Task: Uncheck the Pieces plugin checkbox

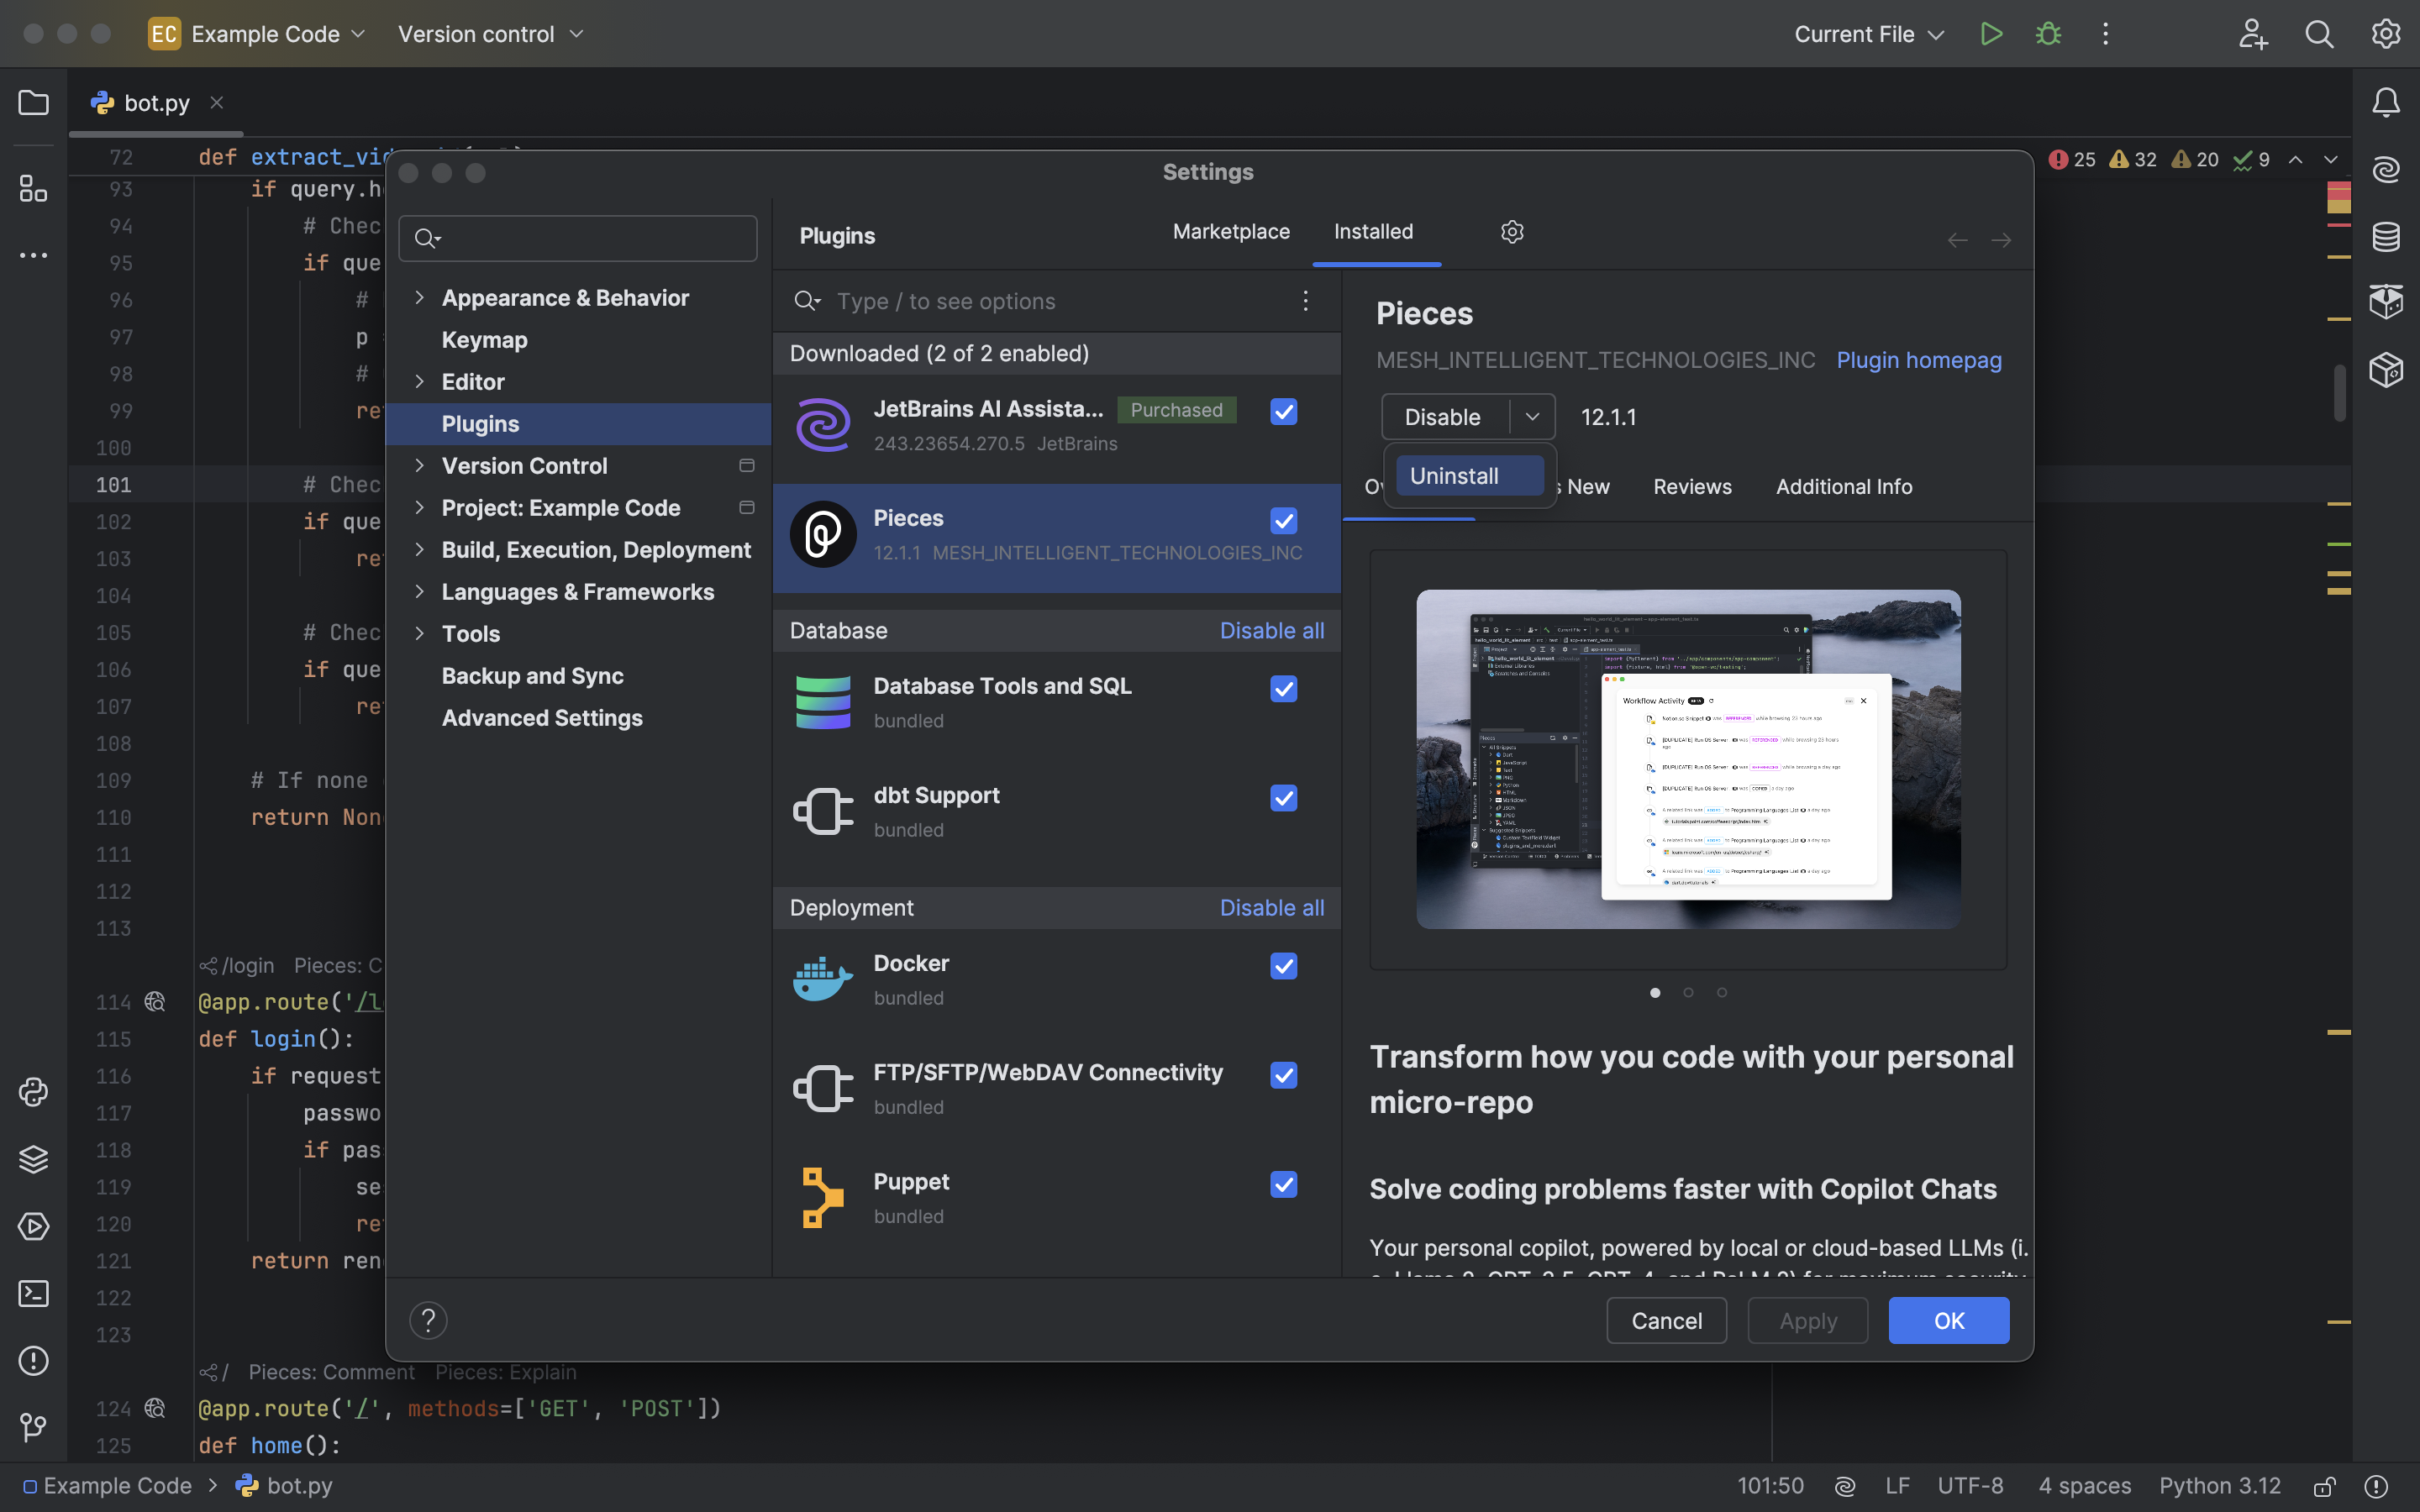Action: pos(1284,520)
